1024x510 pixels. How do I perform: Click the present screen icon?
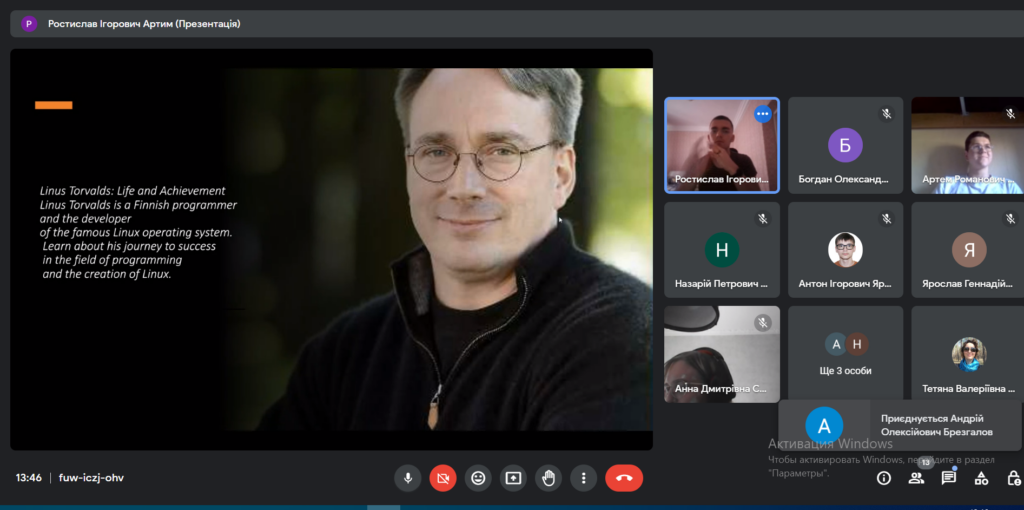pos(513,478)
